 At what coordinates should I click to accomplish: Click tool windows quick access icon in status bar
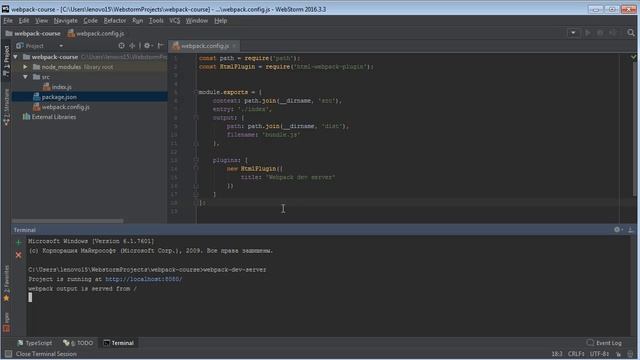[x=9, y=354]
